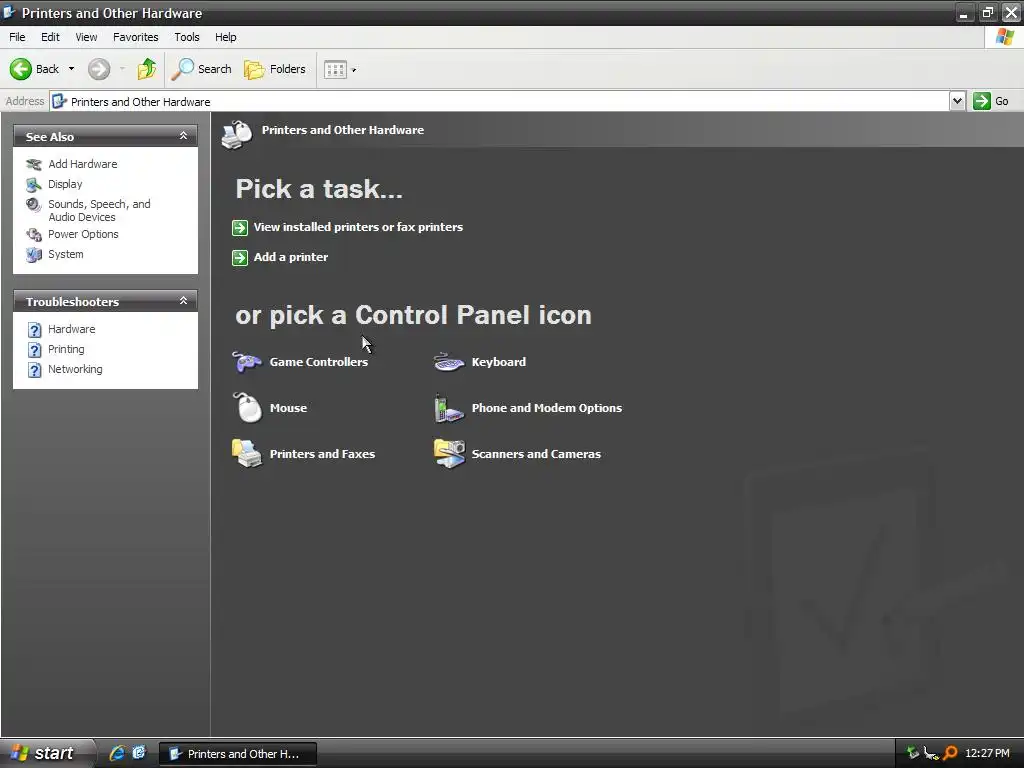Open Phone and Modem Options label
The width and height of the screenshot is (1024, 768).
547,408
